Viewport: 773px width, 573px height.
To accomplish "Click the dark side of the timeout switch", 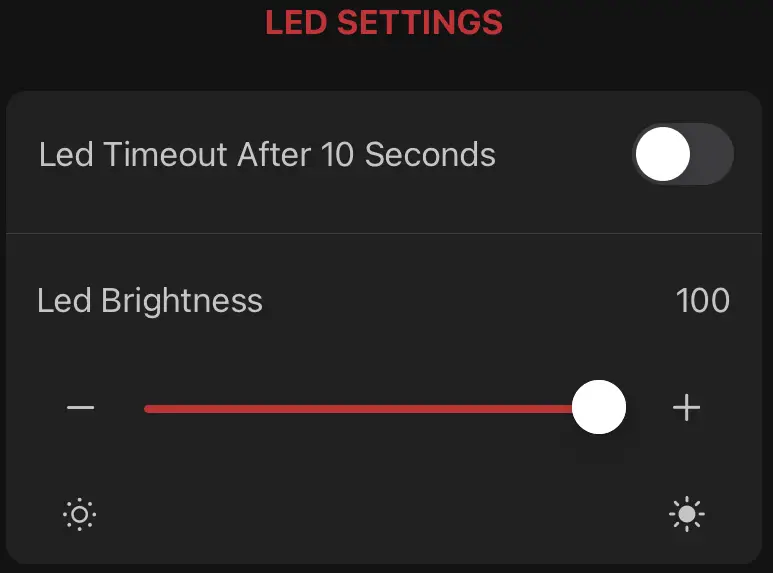I will [713, 155].
